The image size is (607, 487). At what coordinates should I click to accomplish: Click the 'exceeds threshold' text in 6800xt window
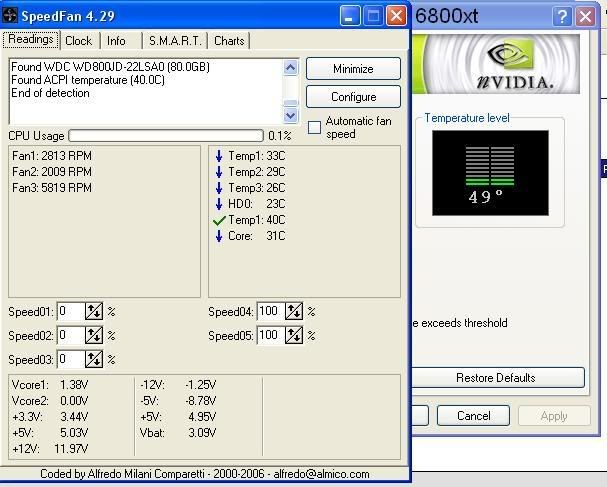click(464, 323)
